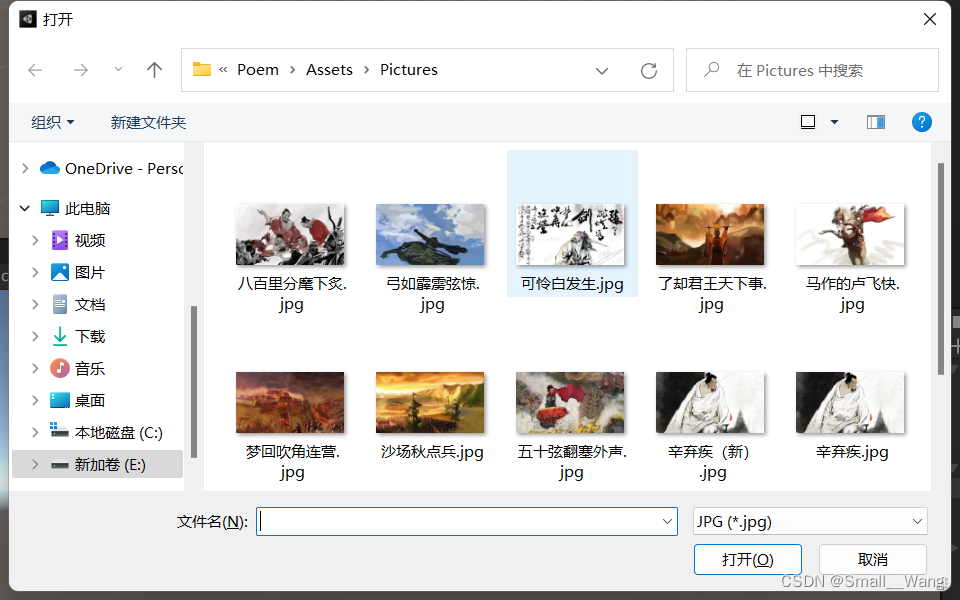Open recent locations chevron beside forward arrow
The image size is (960, 600).
[x=118, y=70]
